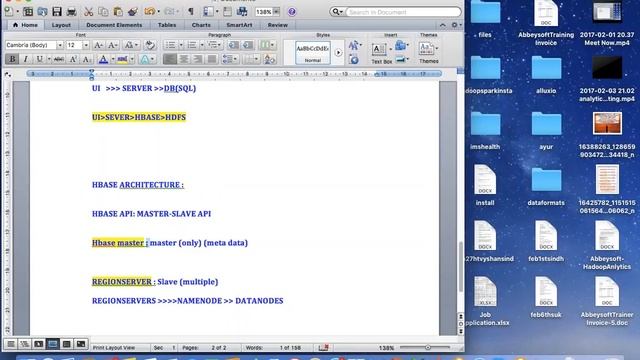Open the Media Browser icon

click(242, 11)
